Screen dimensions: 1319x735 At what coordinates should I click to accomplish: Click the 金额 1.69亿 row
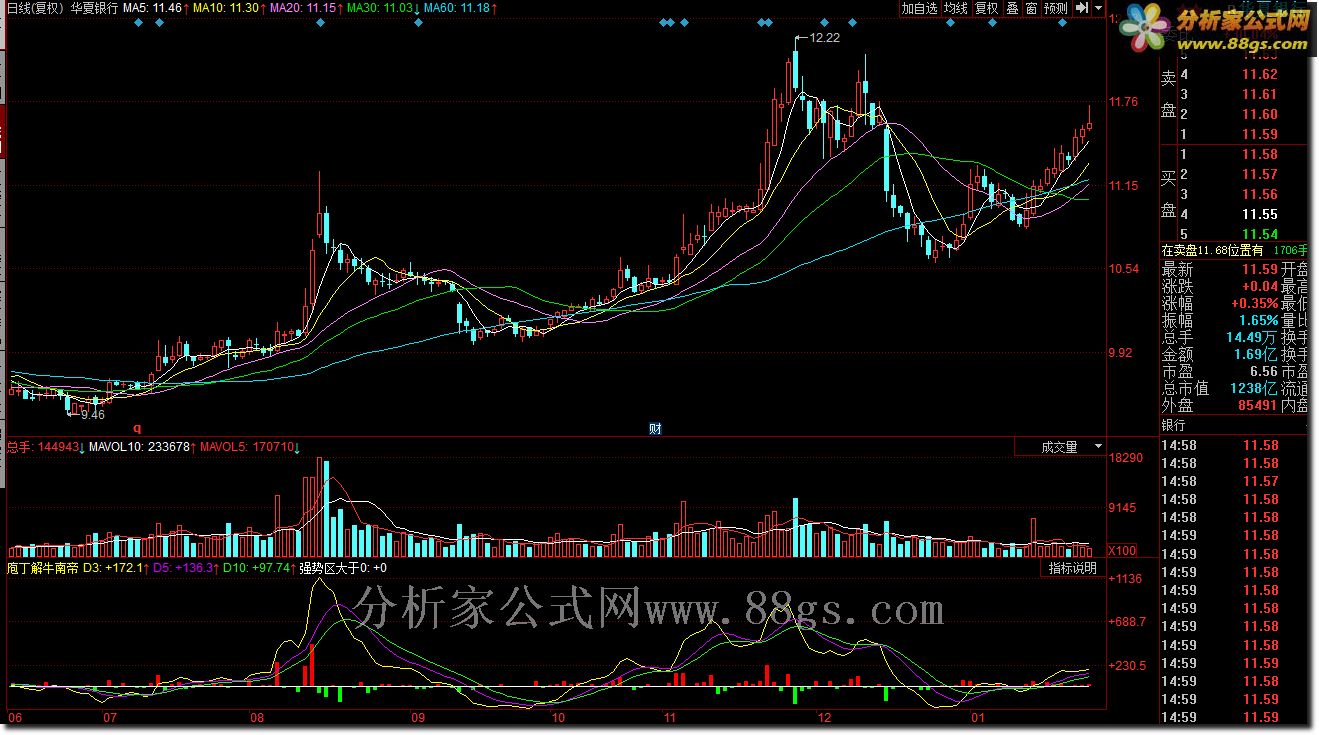[x=1220, y=354]
